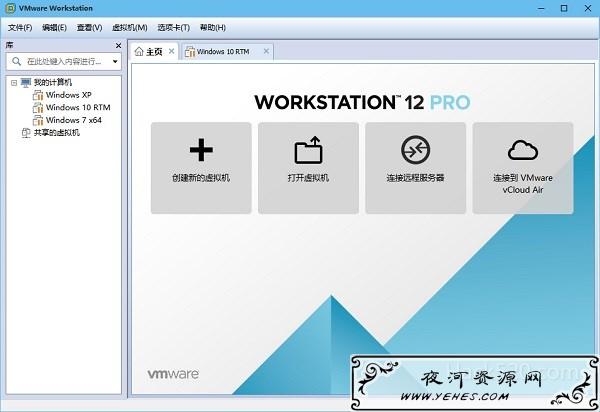Maximize the VMware Workstation window

coord(564,8)
